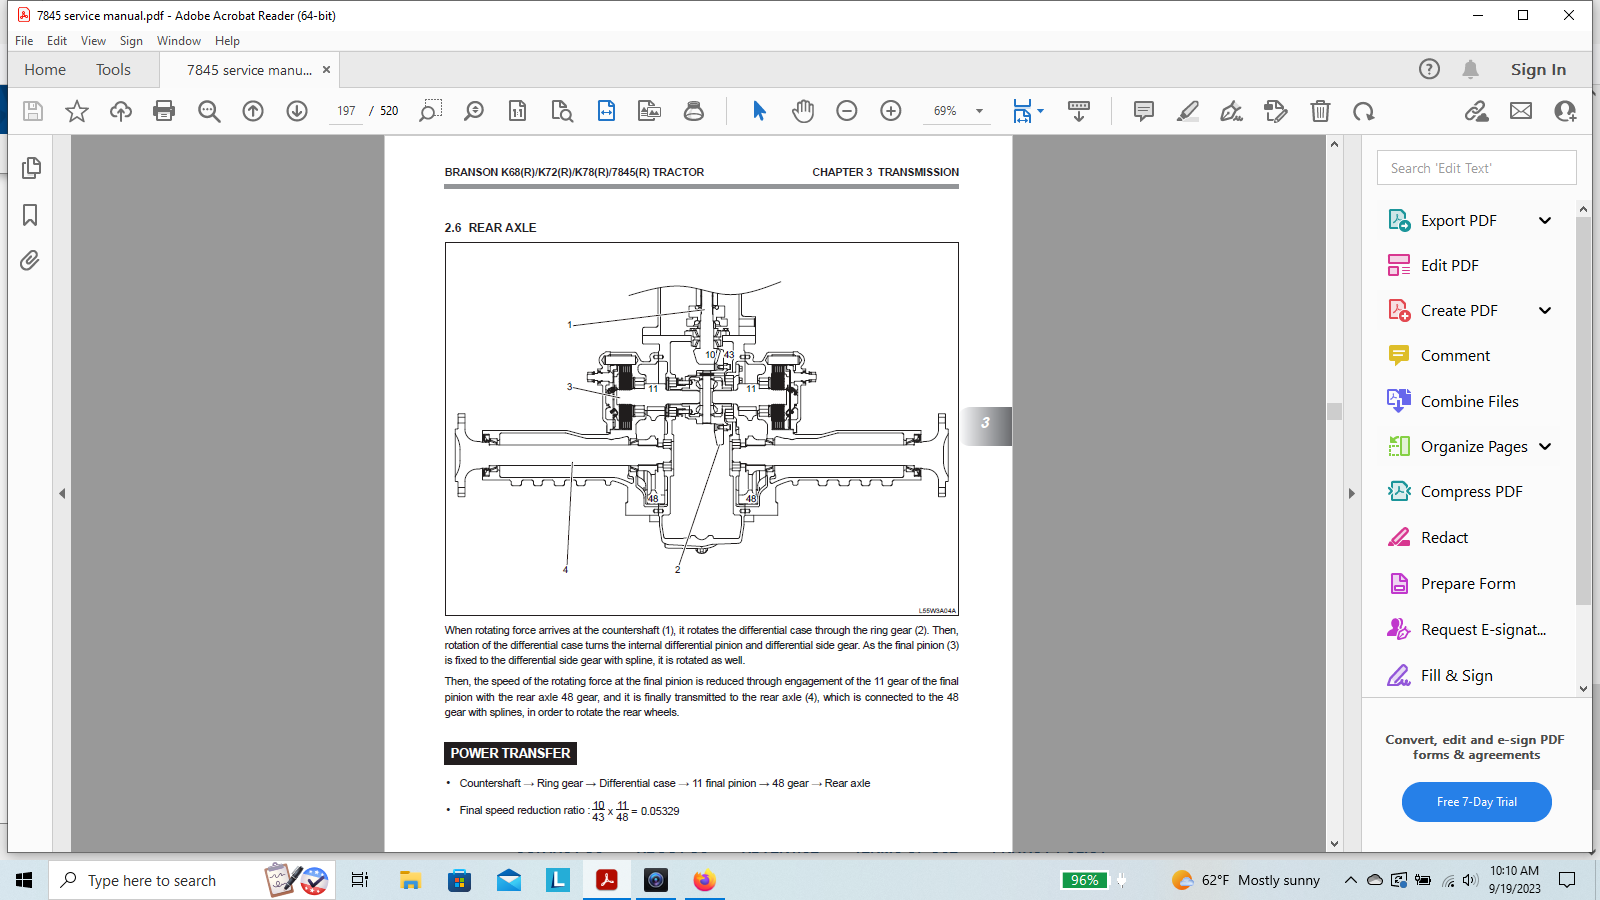Open the Stamp tool icon
Viewport: 1600px width, 900px height.
coord(694,111)
